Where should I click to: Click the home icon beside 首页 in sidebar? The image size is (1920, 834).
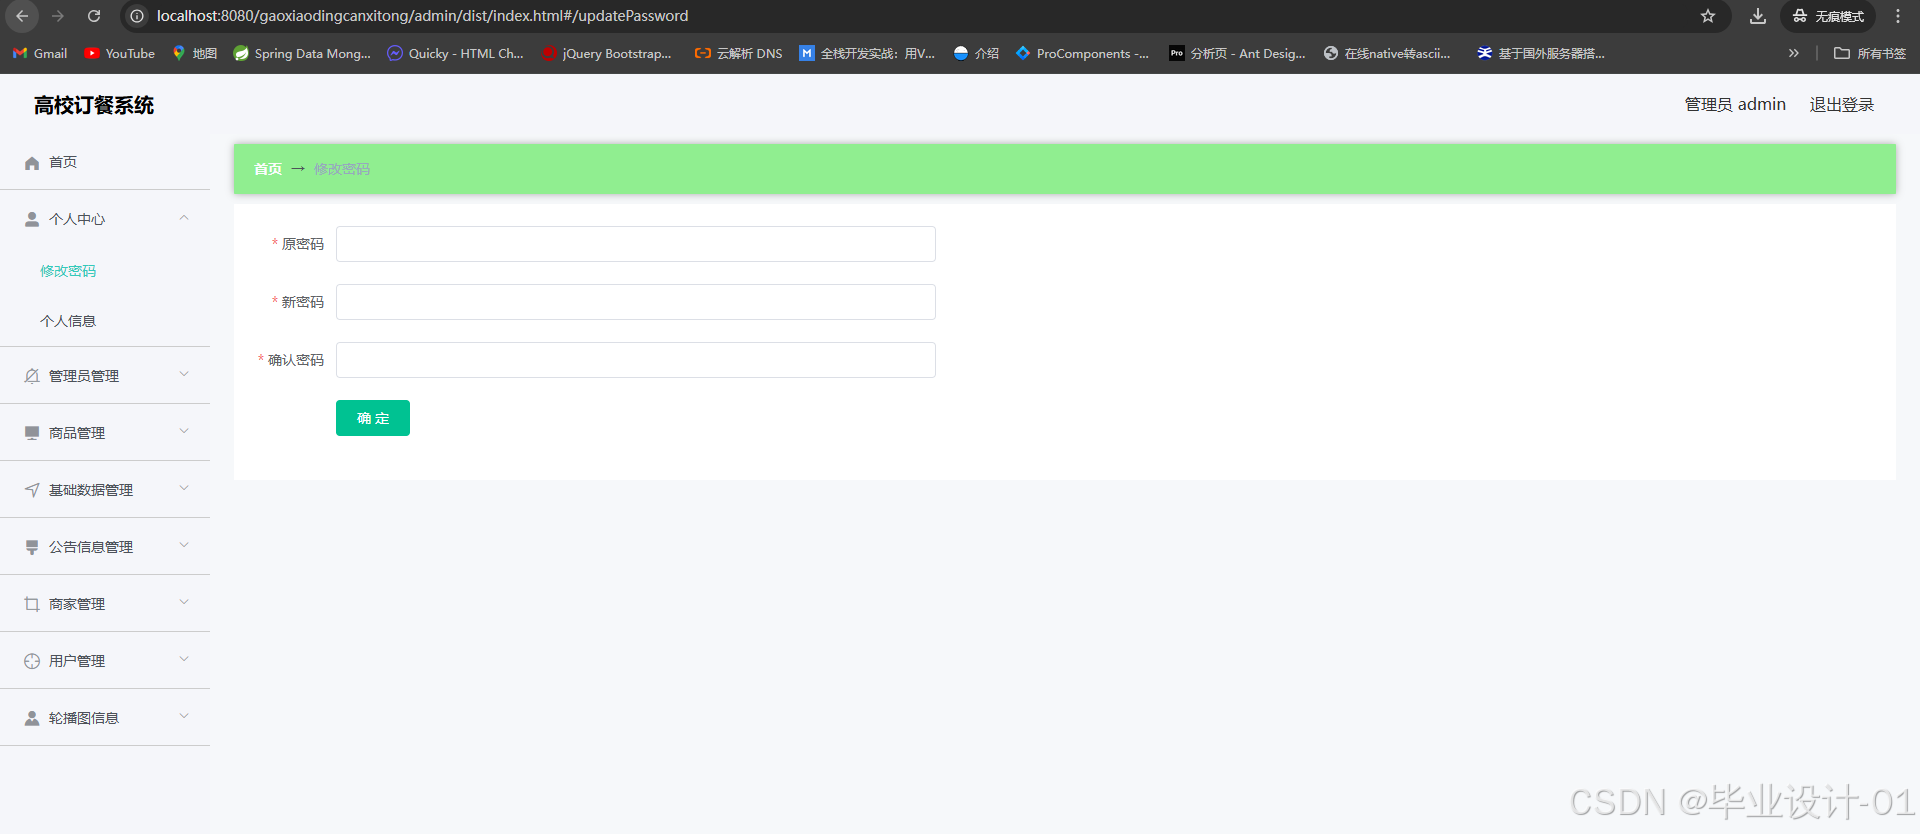pos(32,163)
